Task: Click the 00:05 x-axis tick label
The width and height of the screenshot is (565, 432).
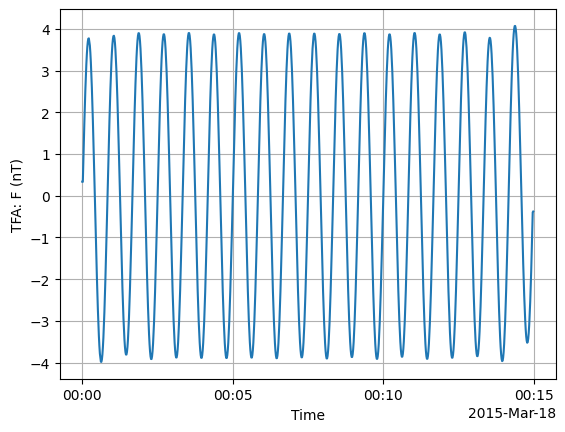Action: coord(233,396)
